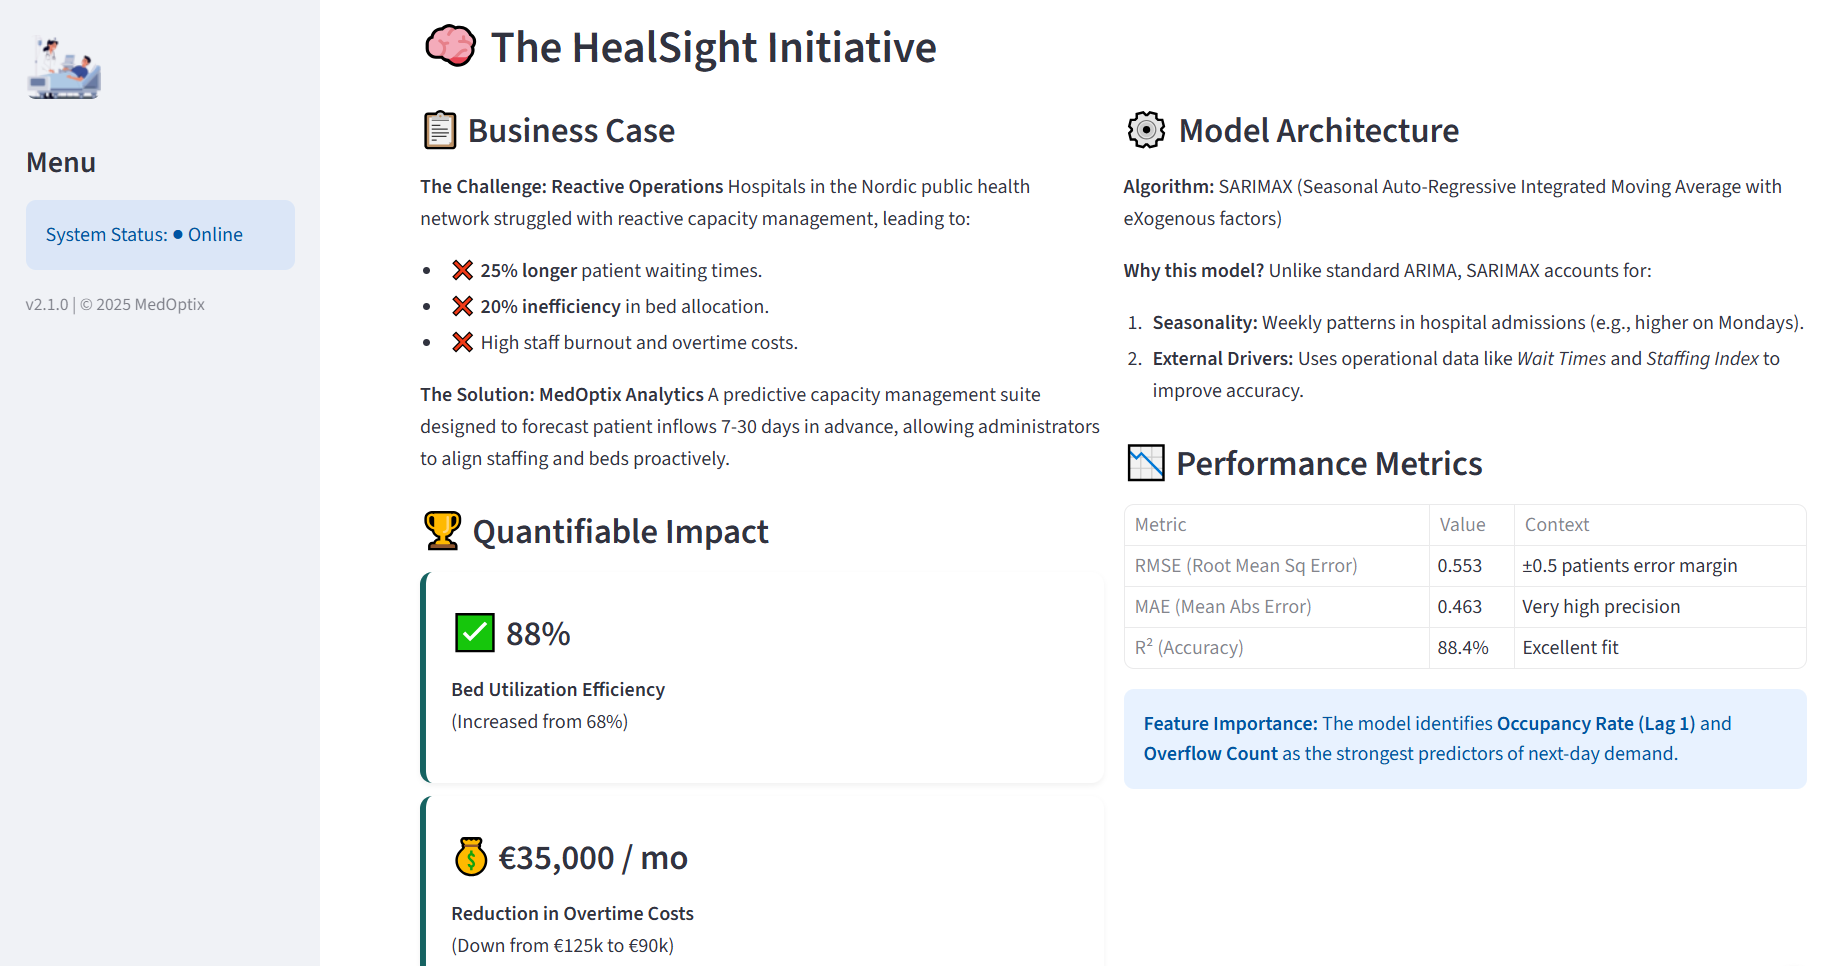The height and width of the screenshot is (966, 1831).
Task: Click the chart icon beside Performance Metrics
Action: (x=1146, y=463)
